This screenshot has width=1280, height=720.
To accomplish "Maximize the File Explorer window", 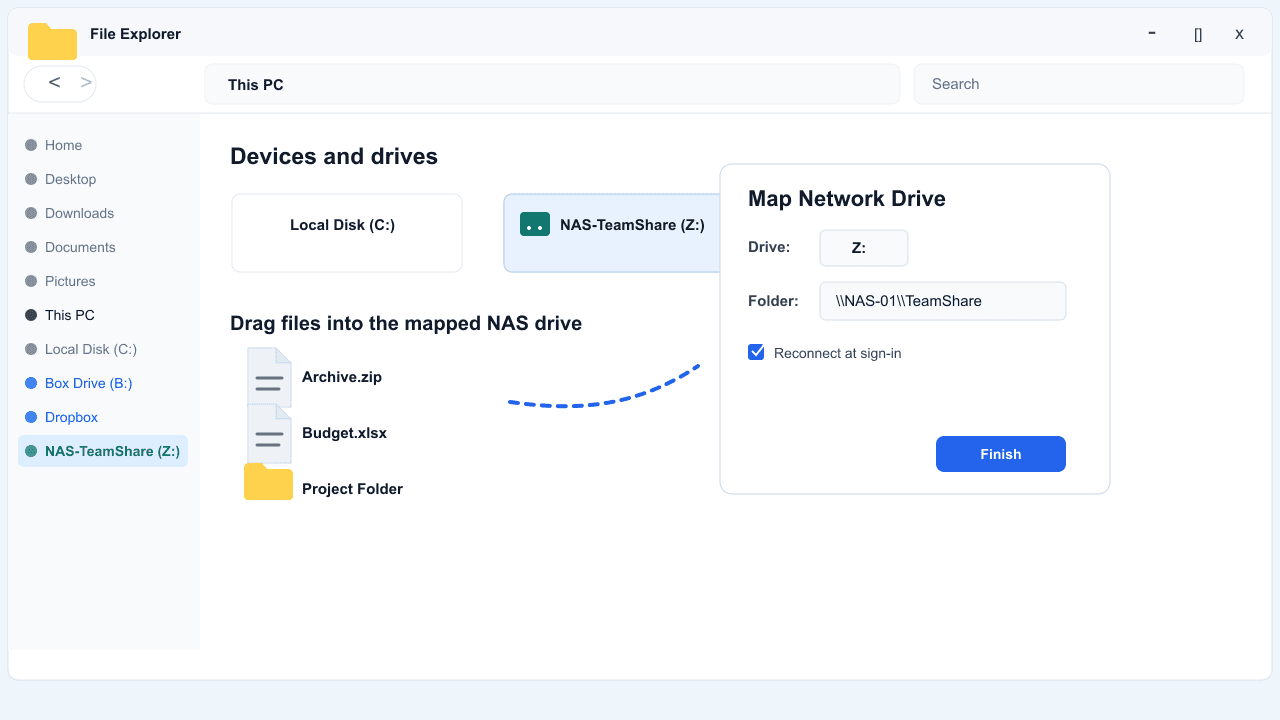I will point(1198,34).
